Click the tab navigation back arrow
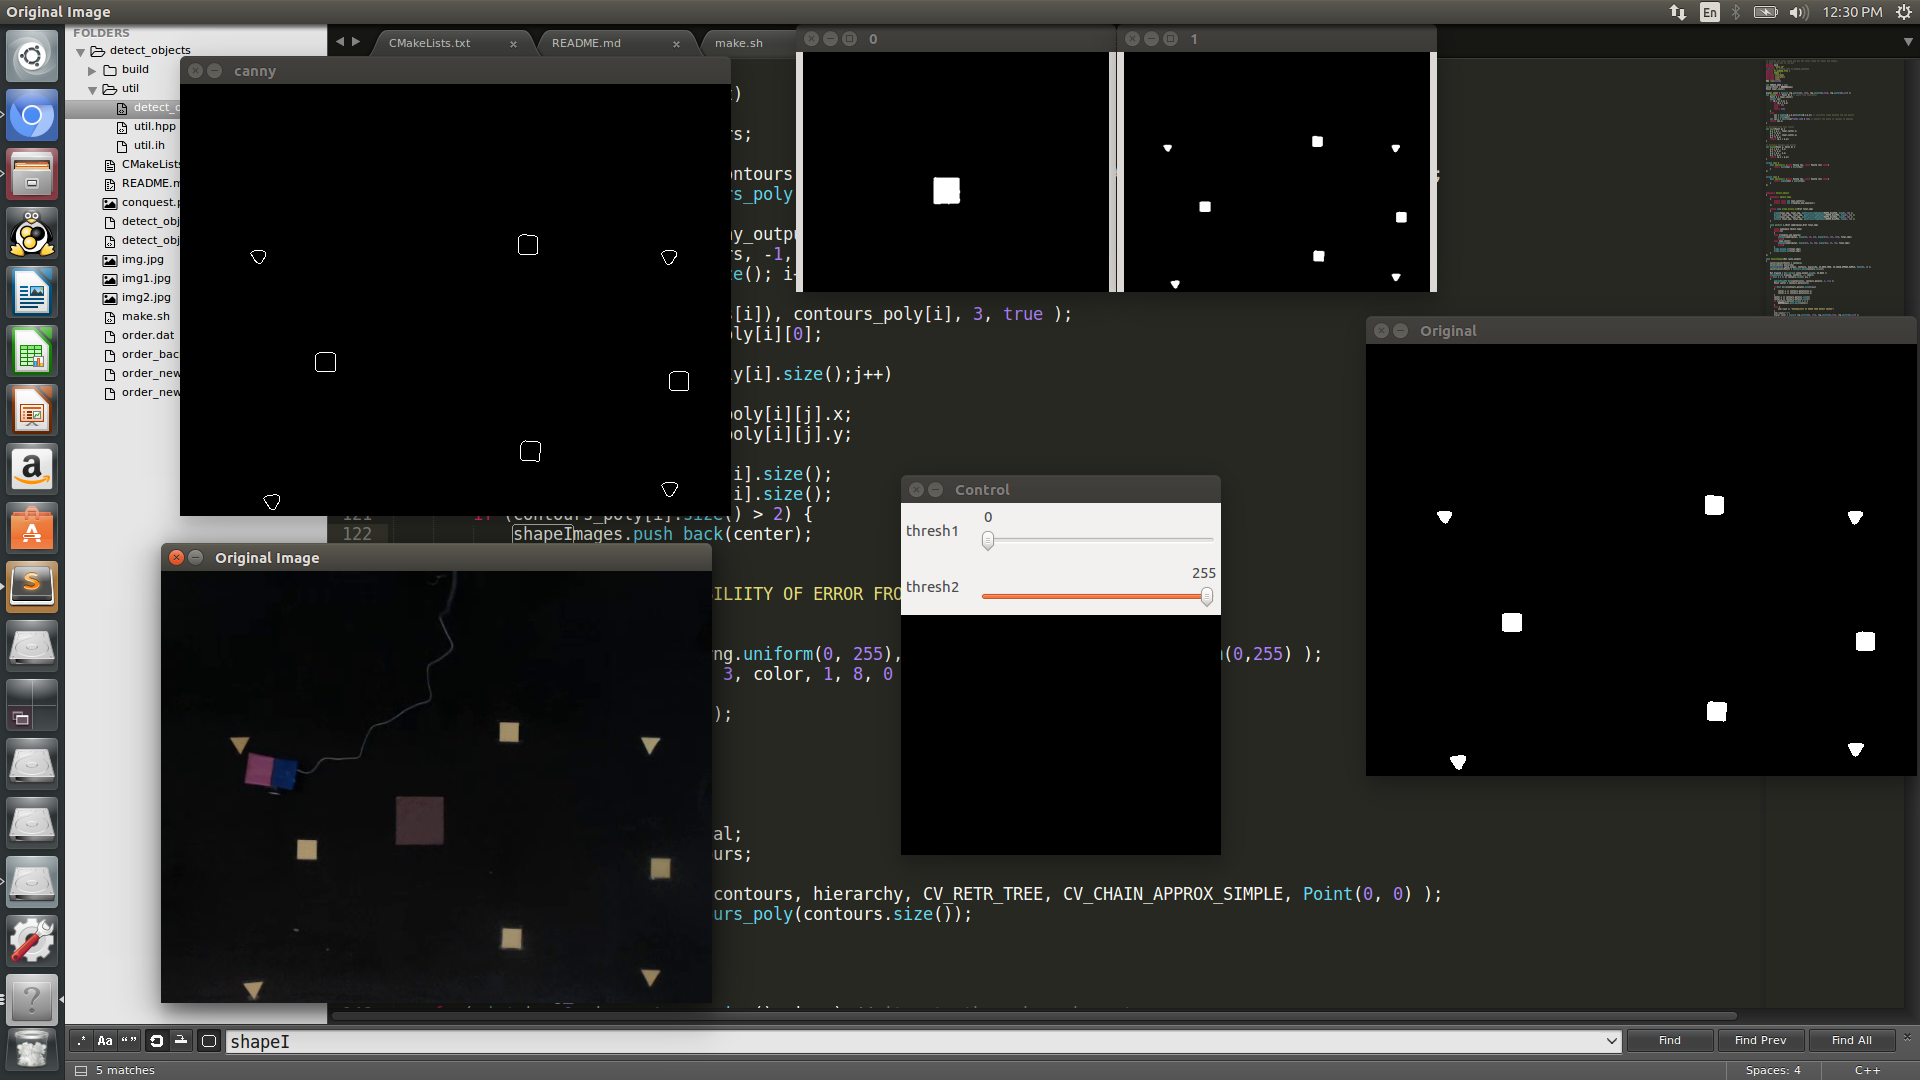This screenshot has height=1080, width=1920. click(x=340, y=42)
